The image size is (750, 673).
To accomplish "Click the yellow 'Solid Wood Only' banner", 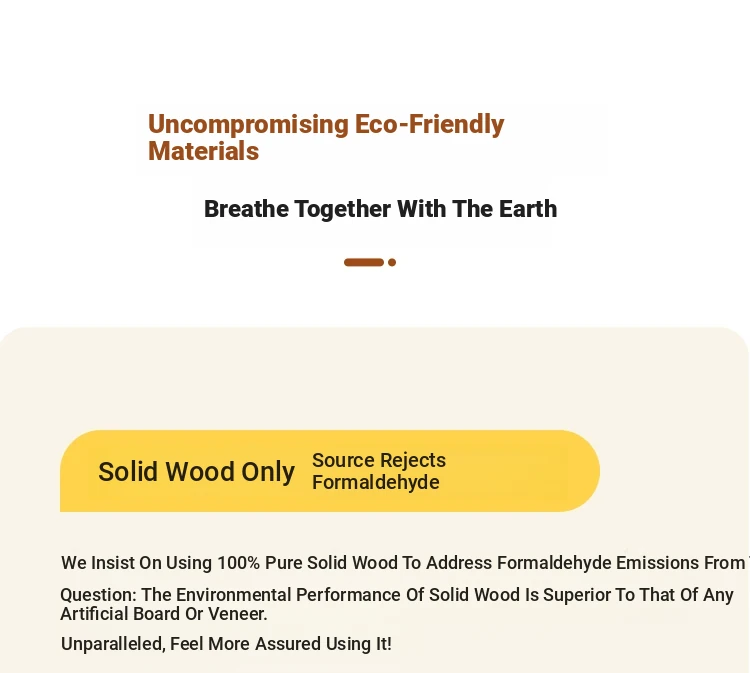I will [x=330, y=471].
